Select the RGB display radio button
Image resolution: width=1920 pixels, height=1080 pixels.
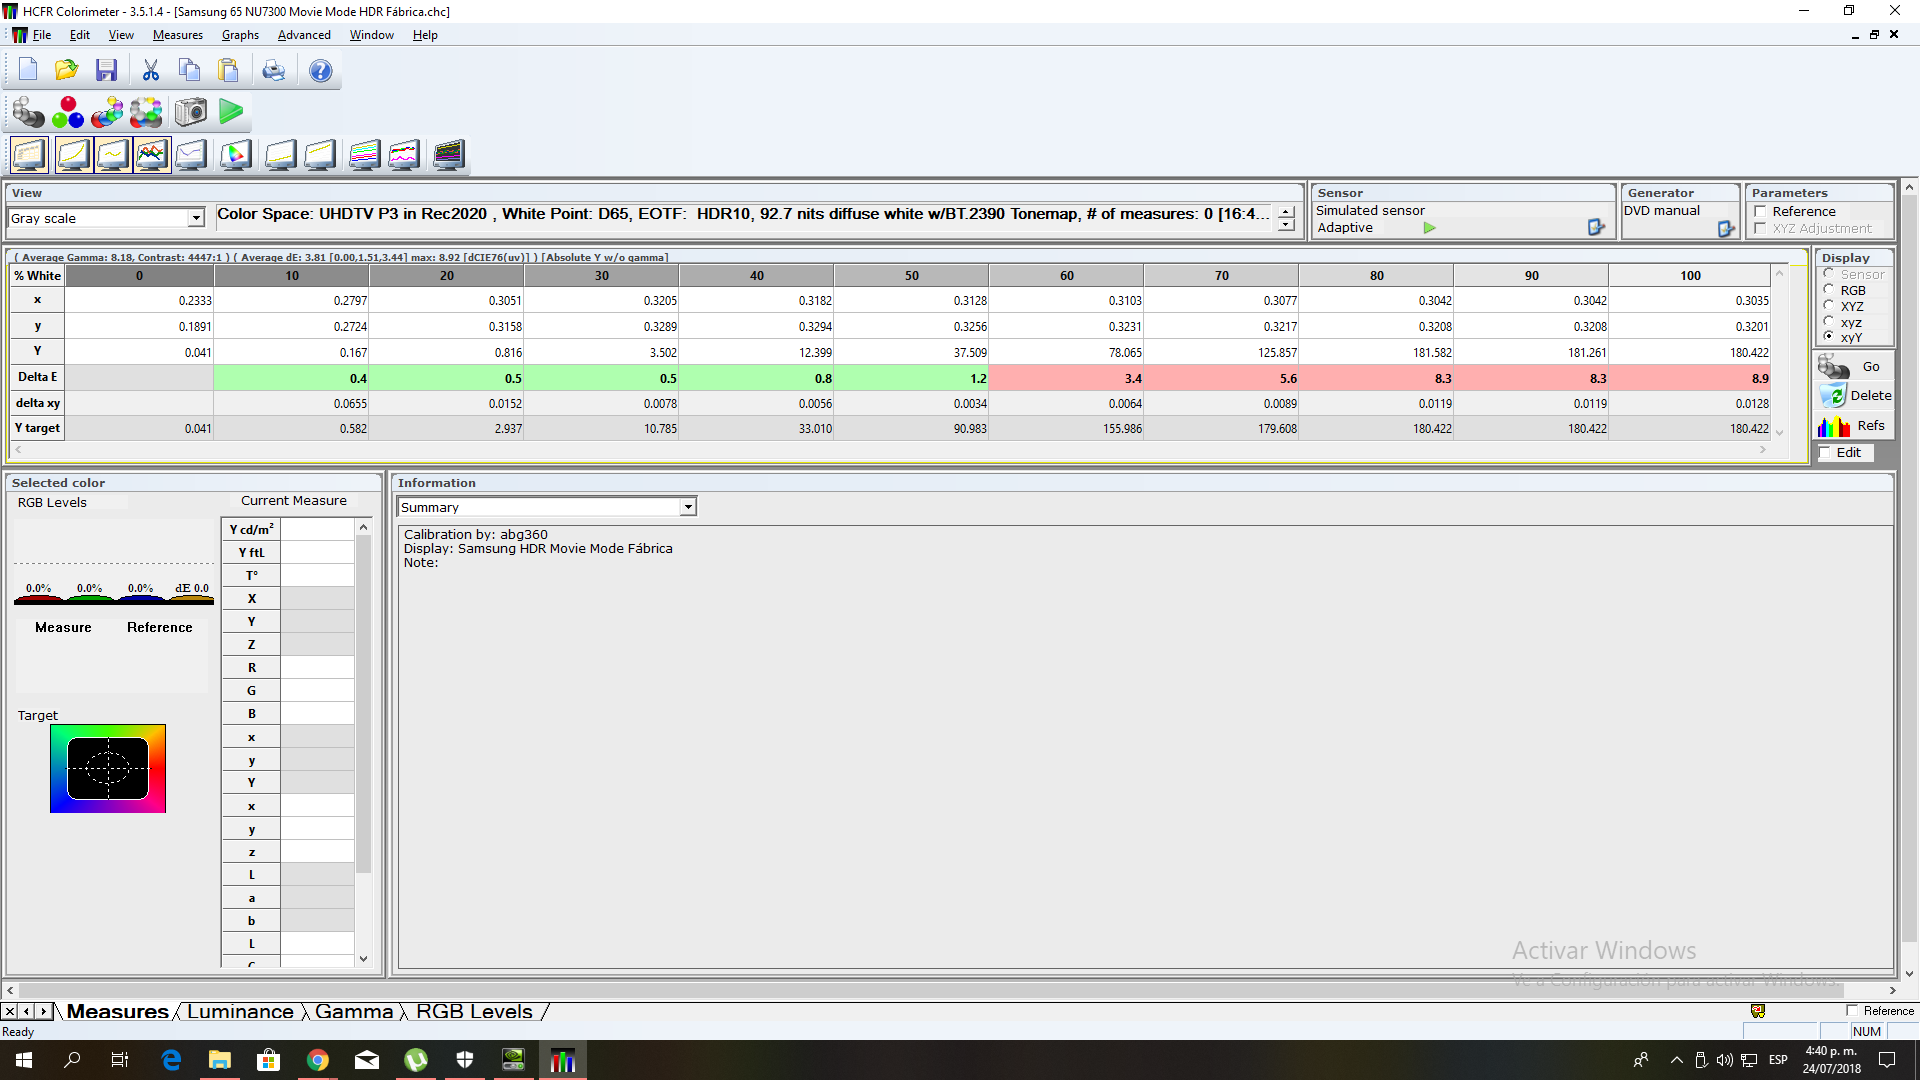pos(1829,290)
